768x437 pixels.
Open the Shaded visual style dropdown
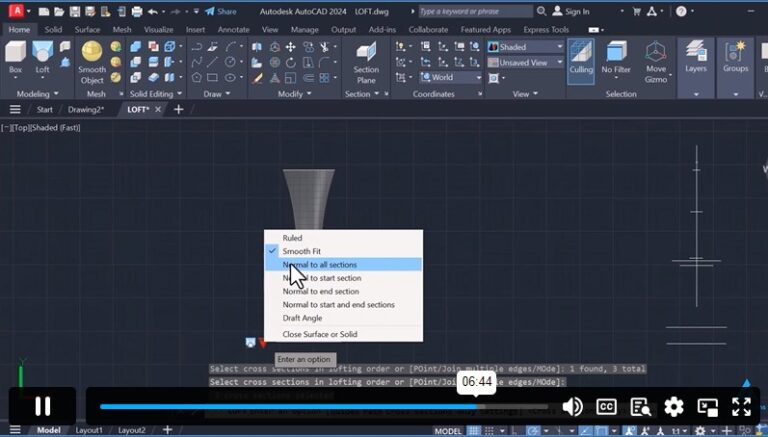click(526, 47)
